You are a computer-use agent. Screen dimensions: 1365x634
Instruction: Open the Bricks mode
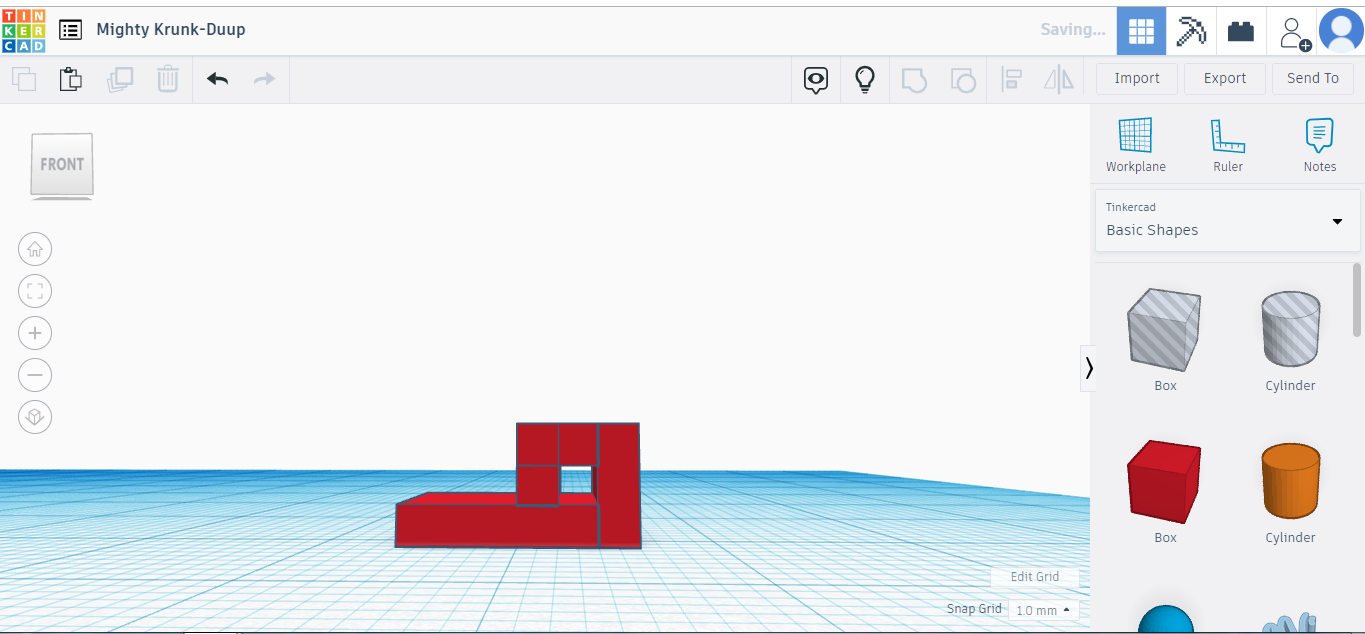click(1241, 30)
